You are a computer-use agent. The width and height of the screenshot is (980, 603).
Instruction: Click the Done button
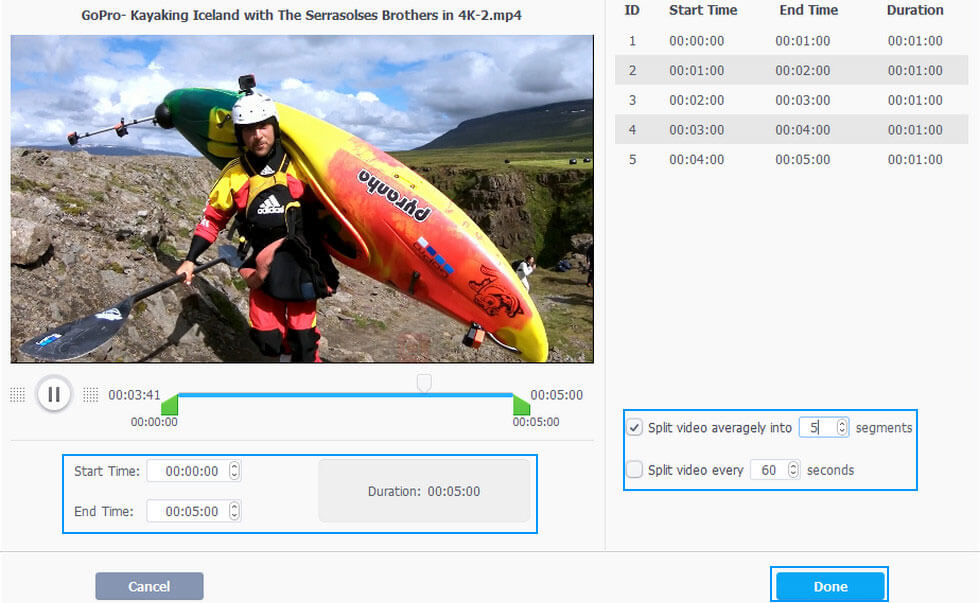click(830, 586)
